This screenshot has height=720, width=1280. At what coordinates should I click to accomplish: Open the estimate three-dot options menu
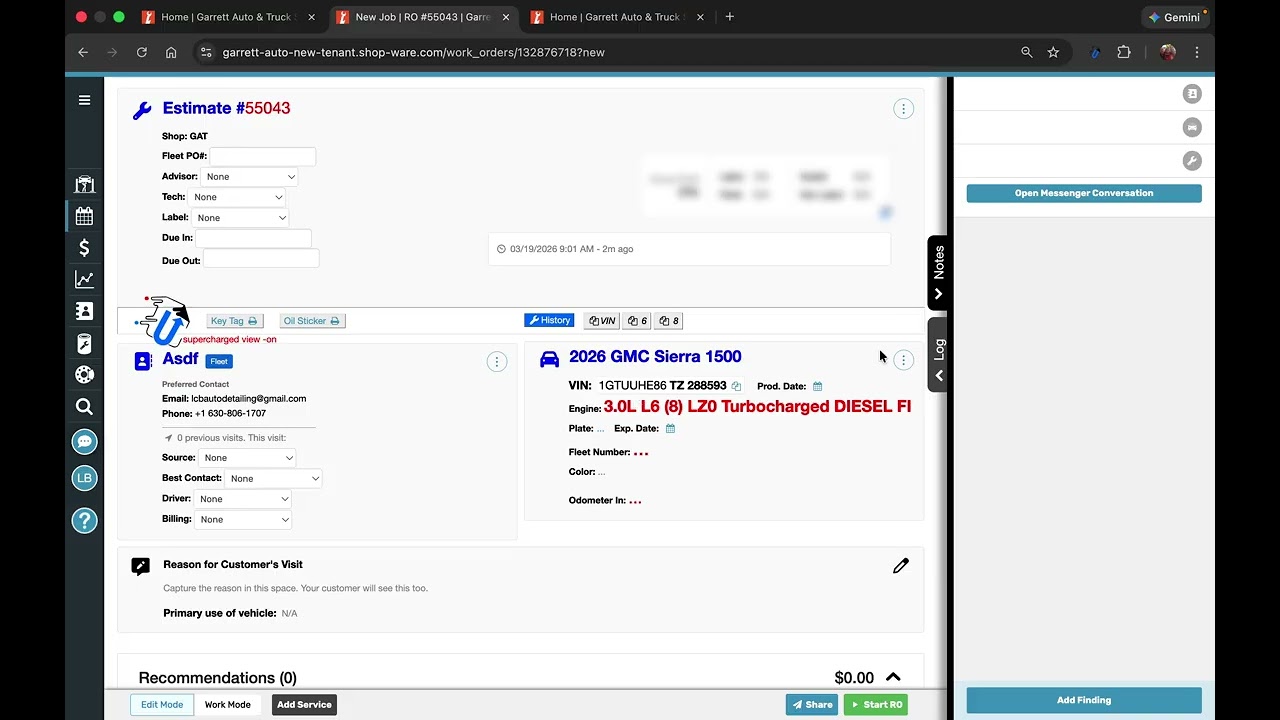[903, 109]
